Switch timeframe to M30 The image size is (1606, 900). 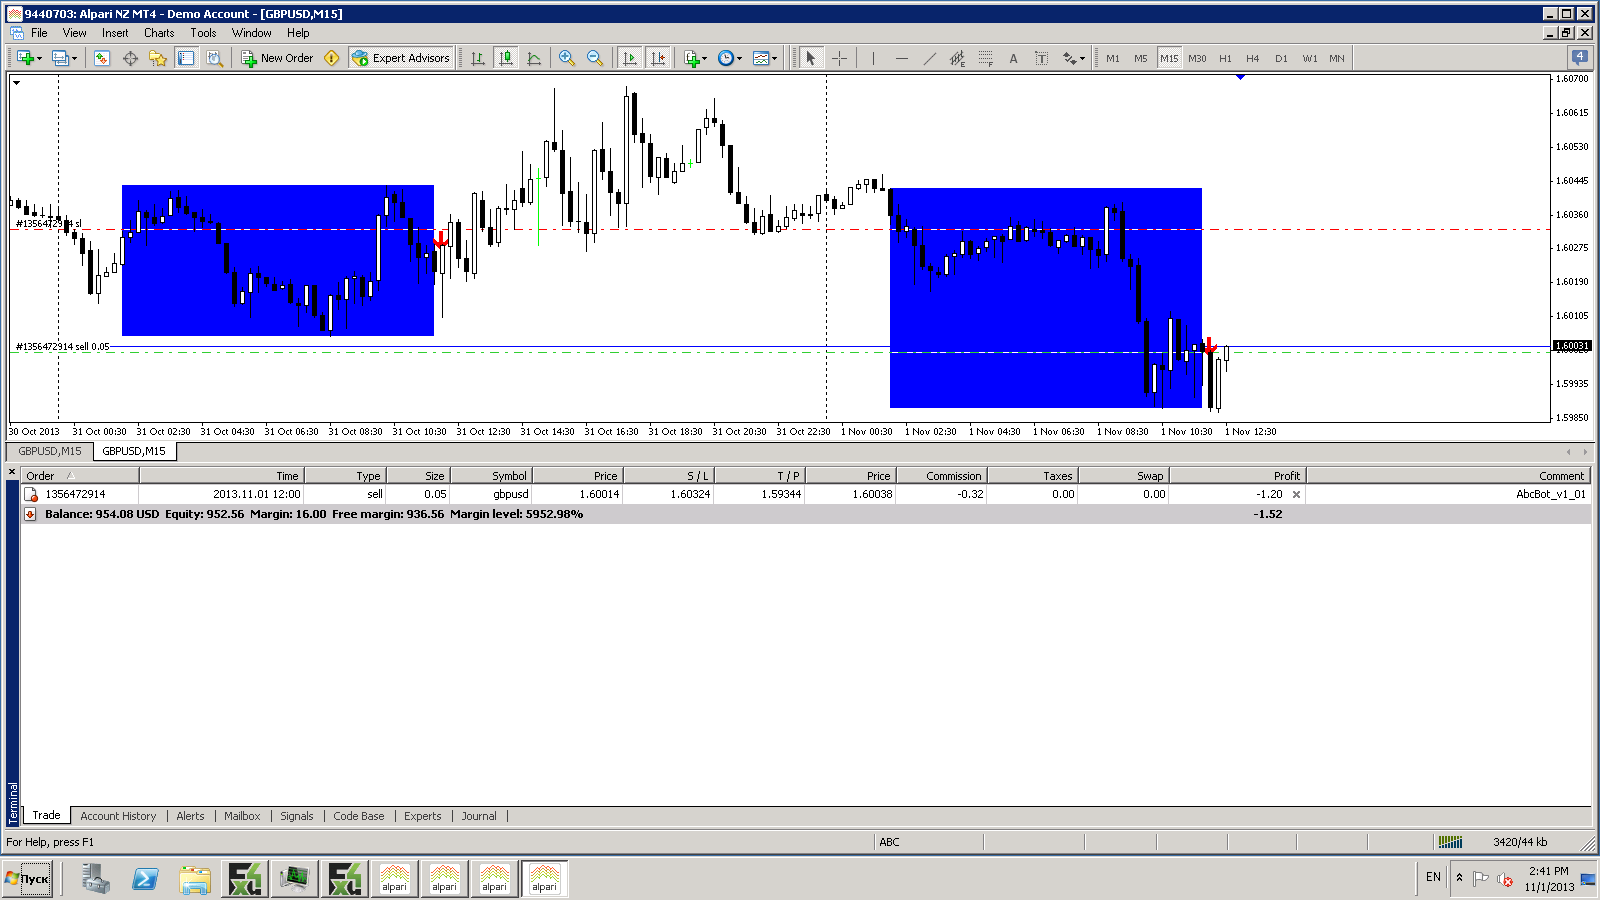[1197, 58]
